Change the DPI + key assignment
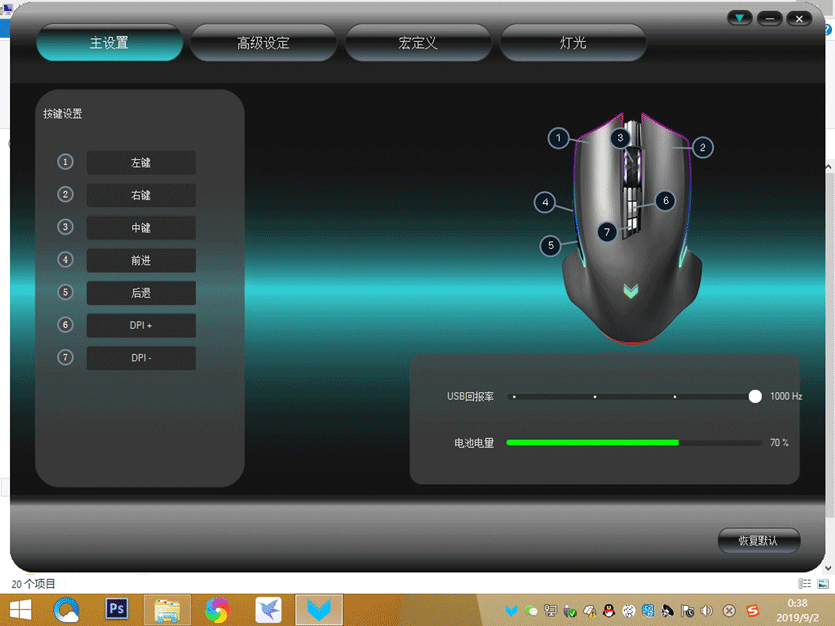 coord(141,325)
